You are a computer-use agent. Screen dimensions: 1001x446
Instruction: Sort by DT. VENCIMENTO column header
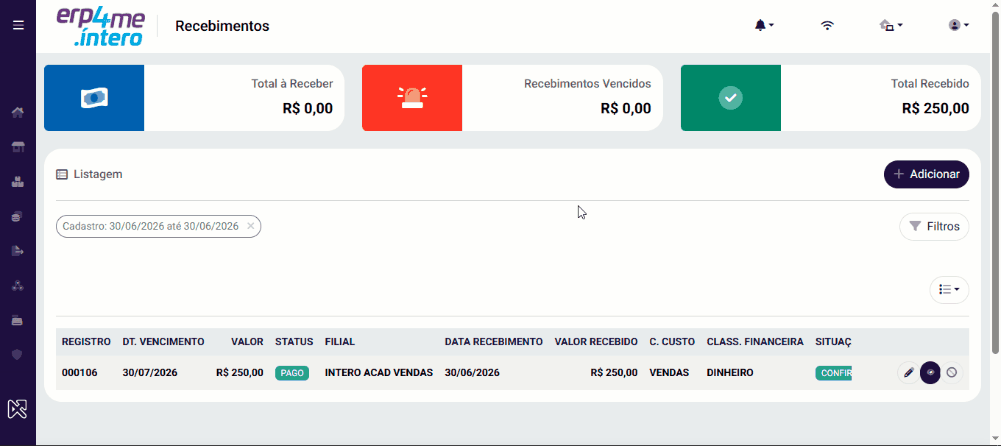[x=163, y=342]
